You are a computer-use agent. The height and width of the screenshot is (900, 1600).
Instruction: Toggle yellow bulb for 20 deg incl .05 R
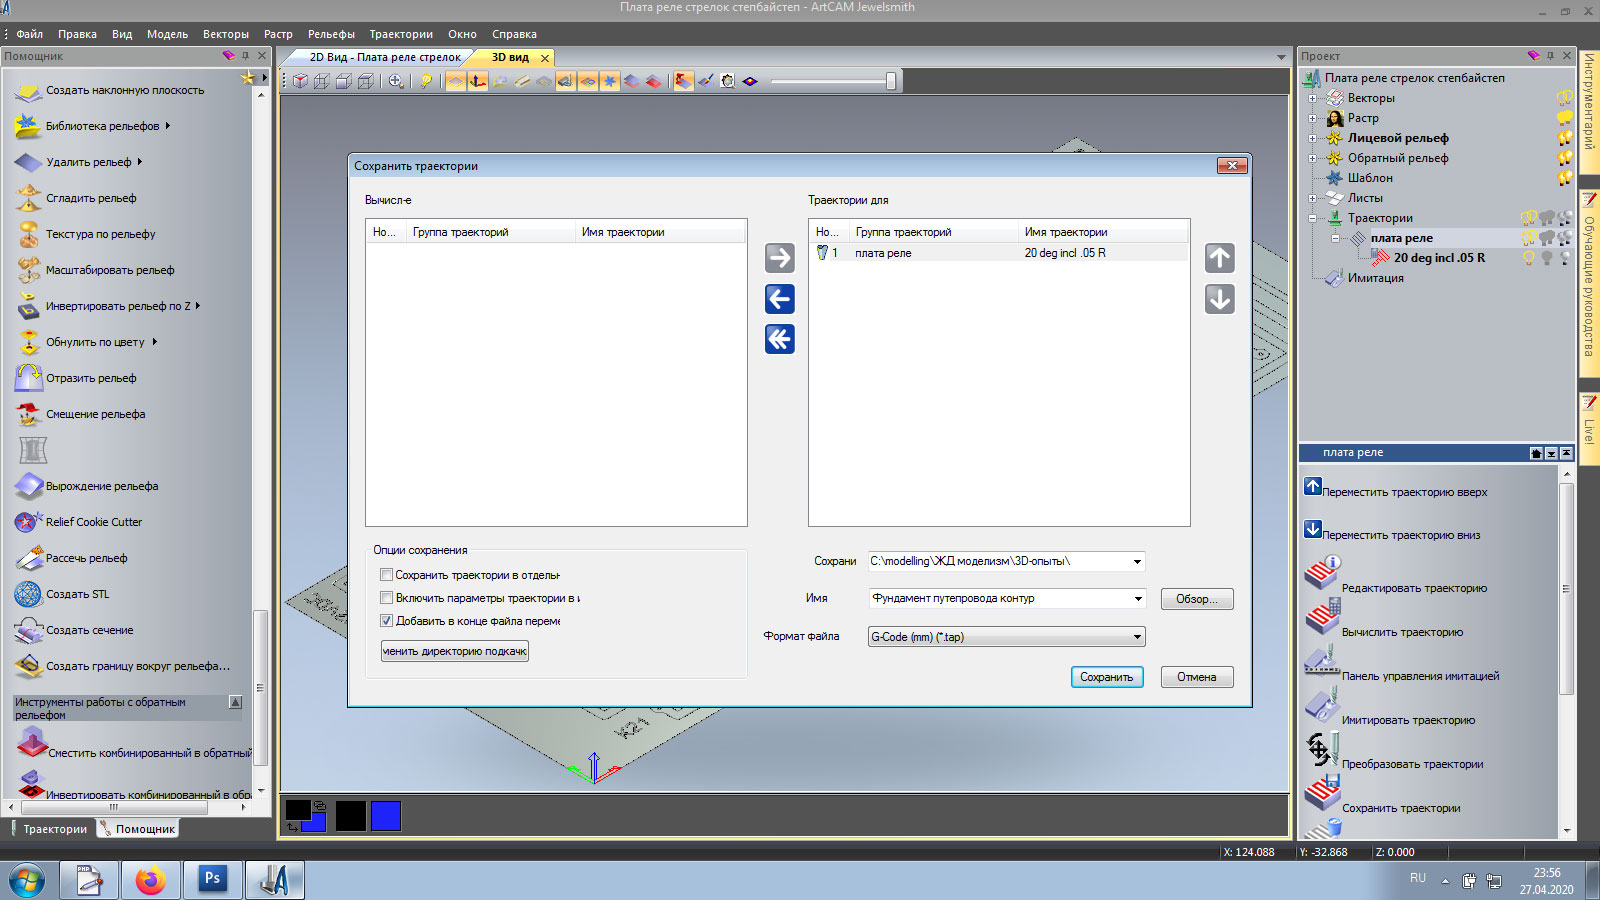[x=1528, y=258]
